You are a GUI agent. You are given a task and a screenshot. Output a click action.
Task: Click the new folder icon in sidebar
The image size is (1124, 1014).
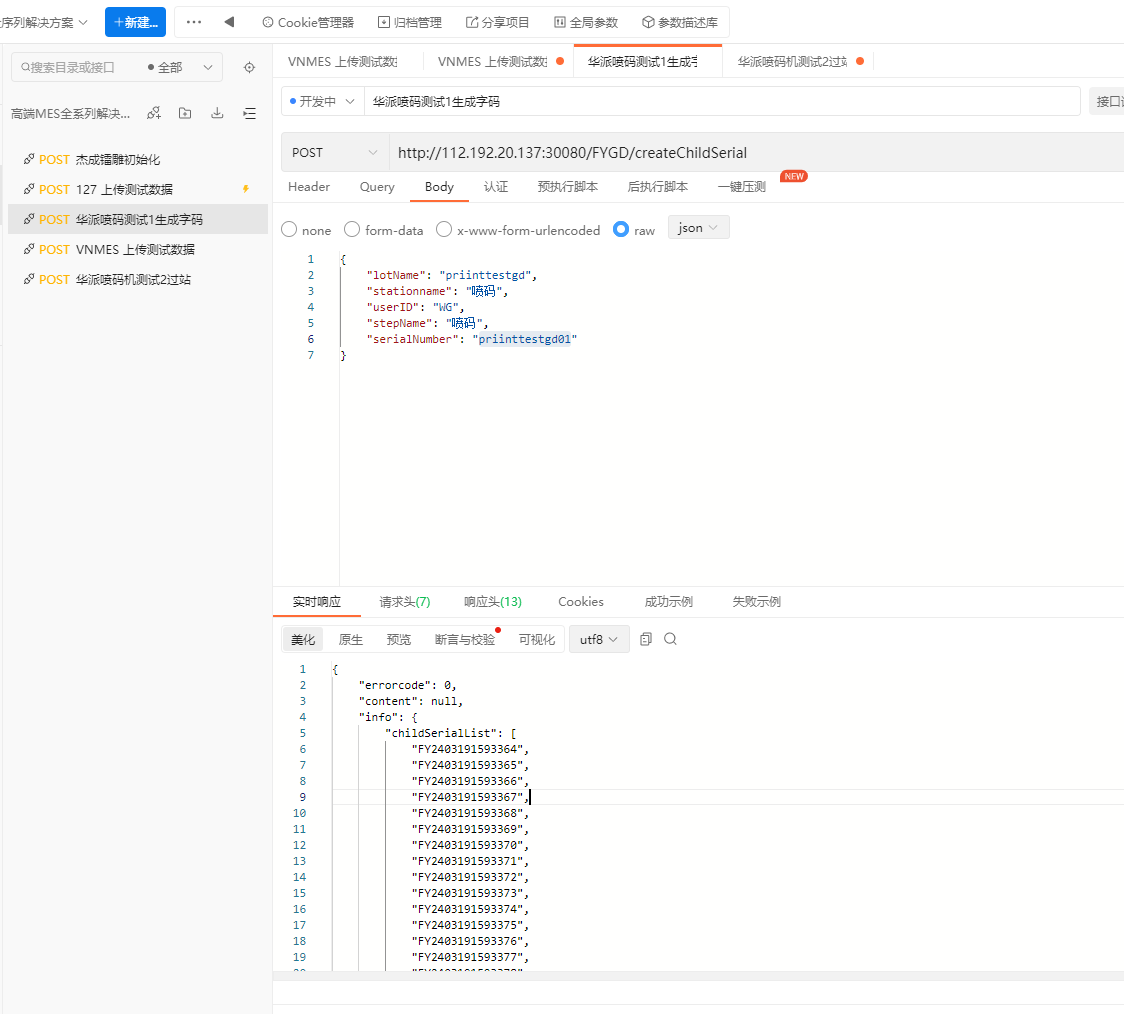coord(185,114)
